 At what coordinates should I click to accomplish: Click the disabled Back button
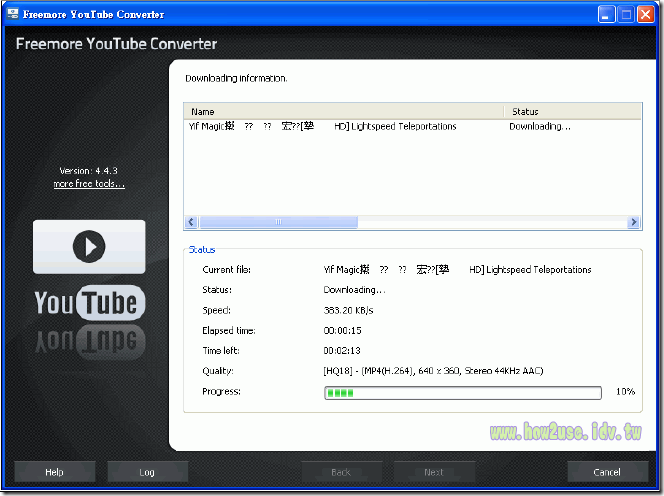tap(341, 472)
